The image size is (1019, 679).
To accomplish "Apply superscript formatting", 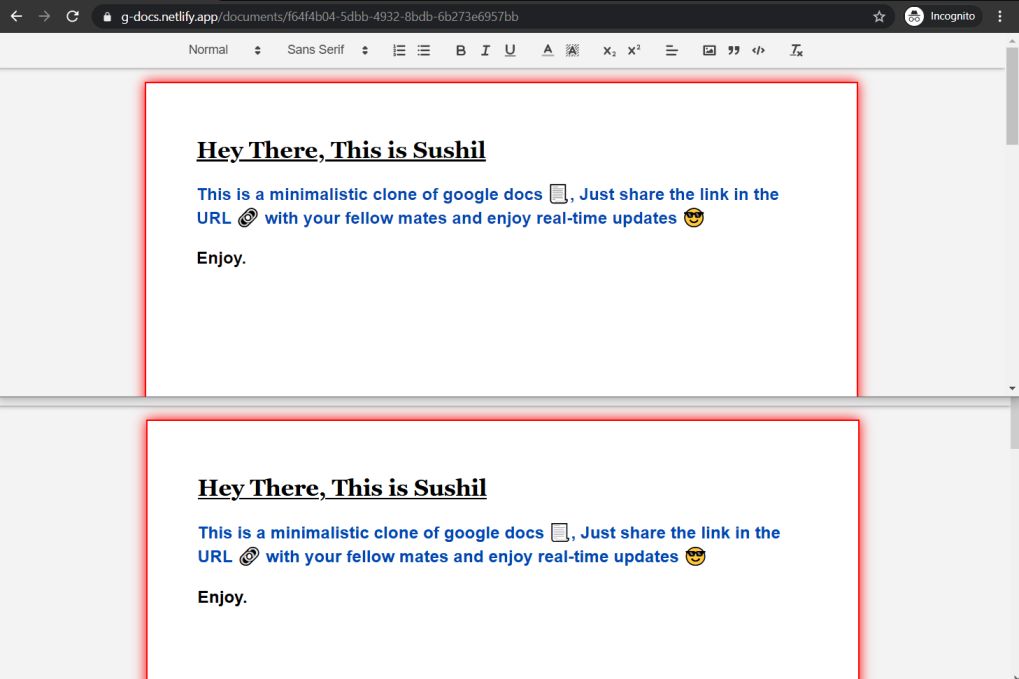I will pos(633,50).
